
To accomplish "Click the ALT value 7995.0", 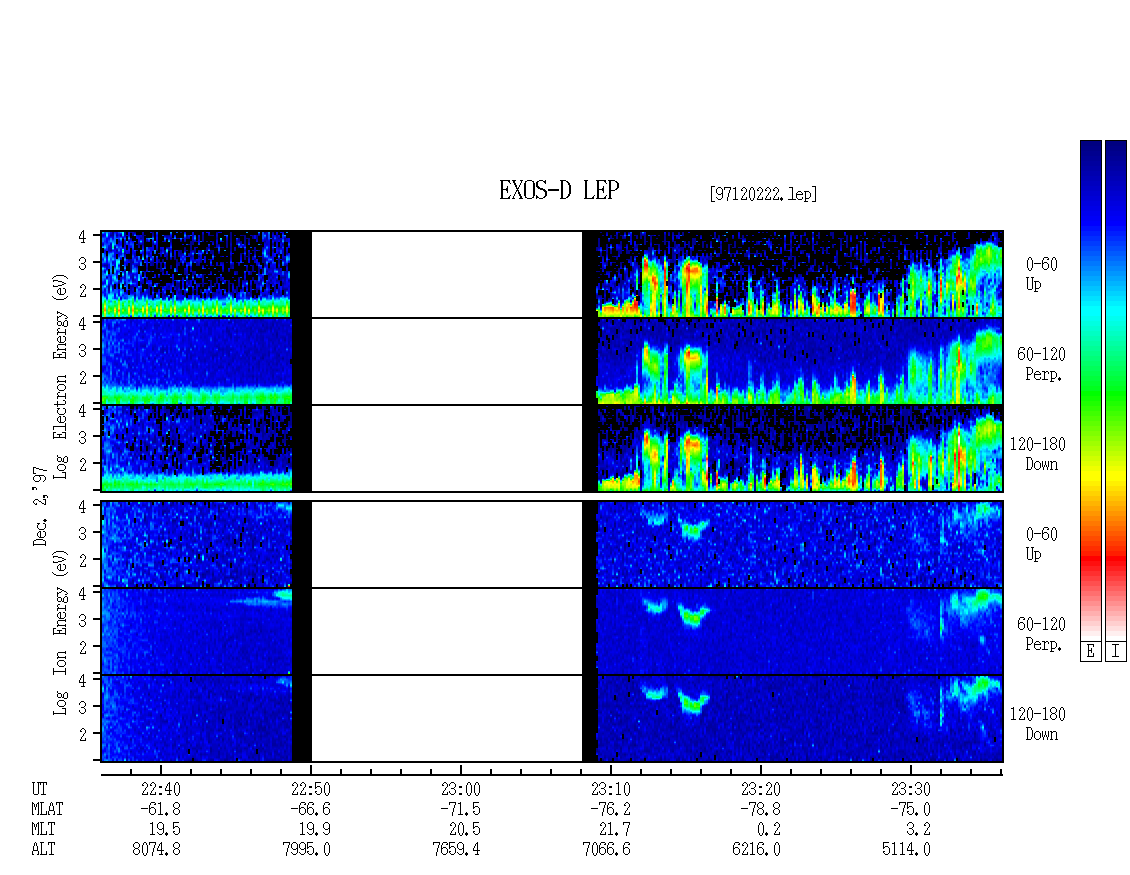I will tap(306, 849).
